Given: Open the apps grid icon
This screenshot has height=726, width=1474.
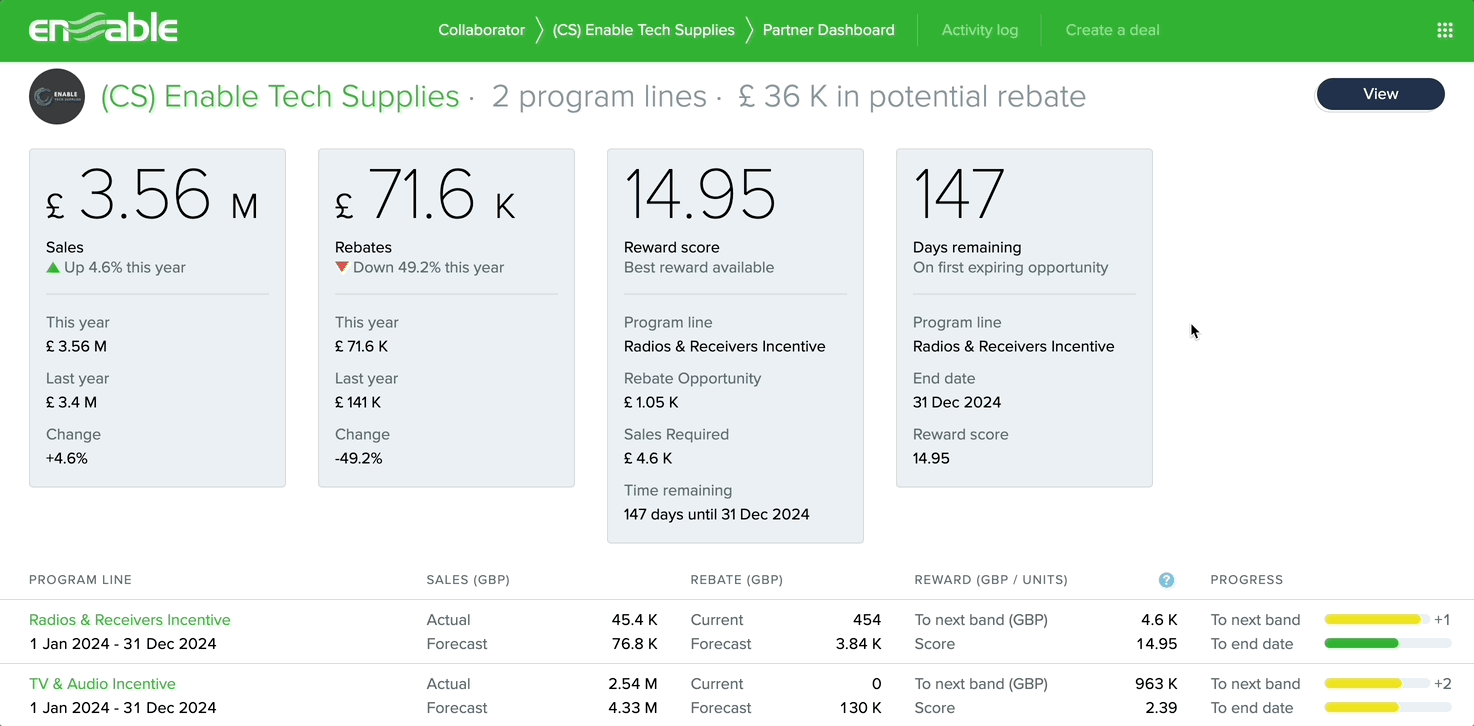Looking at the screenshot, I should click(1444, 30).
